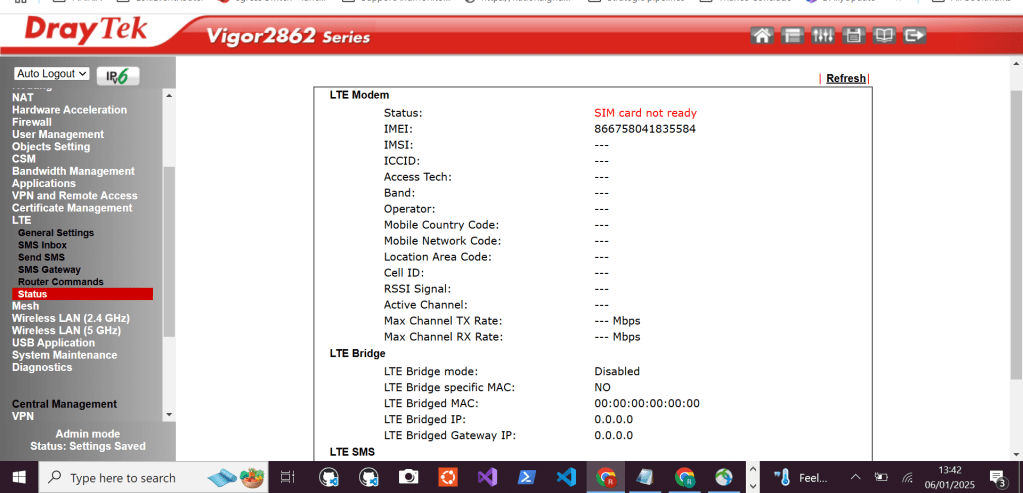Open the Windows Start menu
The image size is (1023, 493).
[18, 477]
